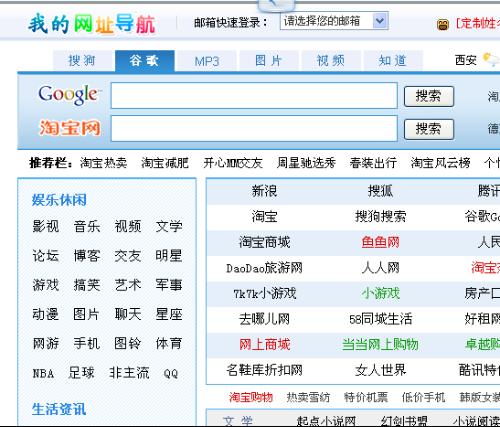Open the 手机 category link
The width and height of the screenshot is (500, 427).
(87, 343)
